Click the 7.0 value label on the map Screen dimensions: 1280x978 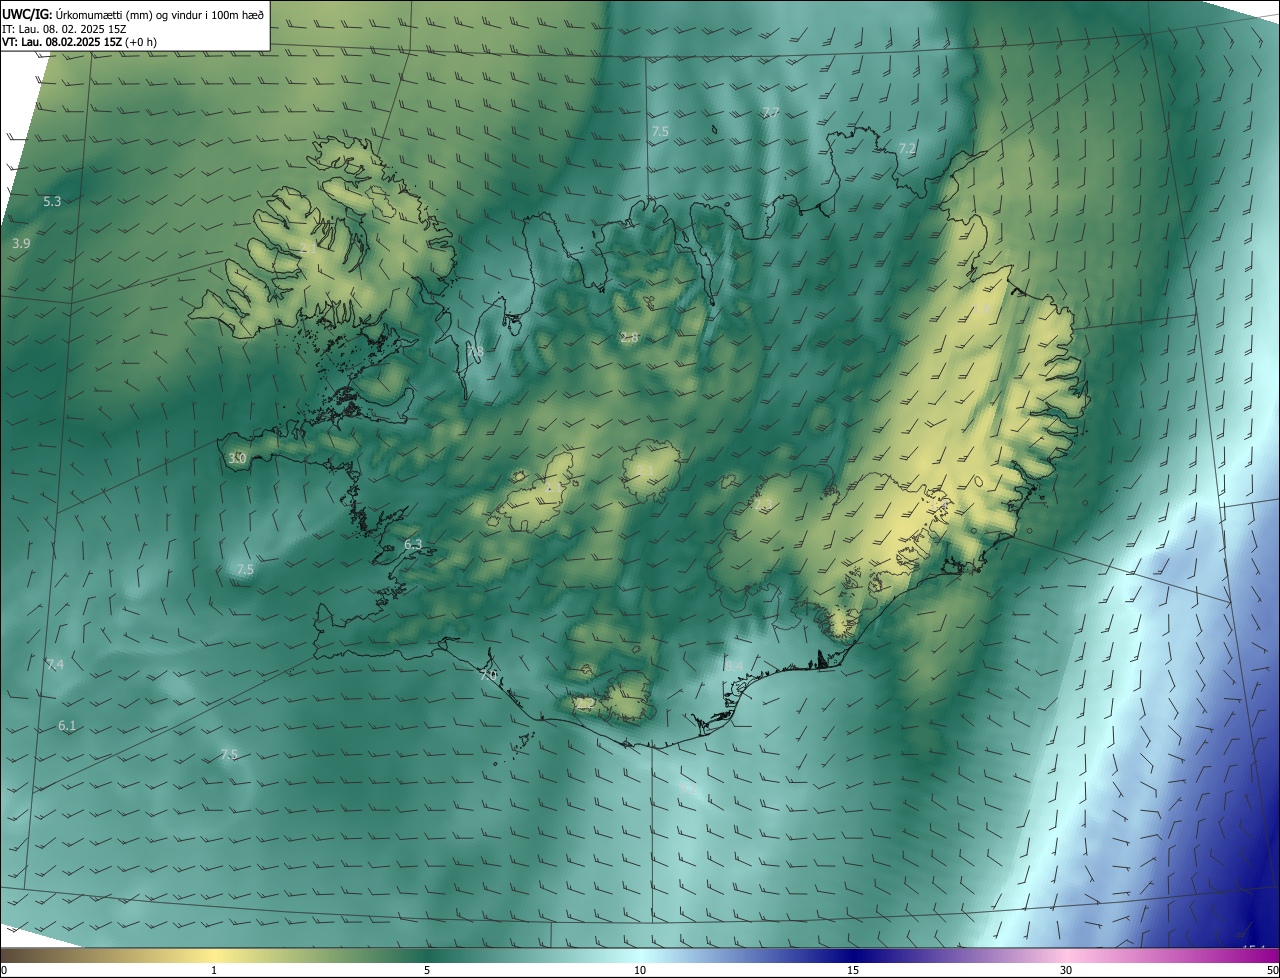tap(489, 676)
